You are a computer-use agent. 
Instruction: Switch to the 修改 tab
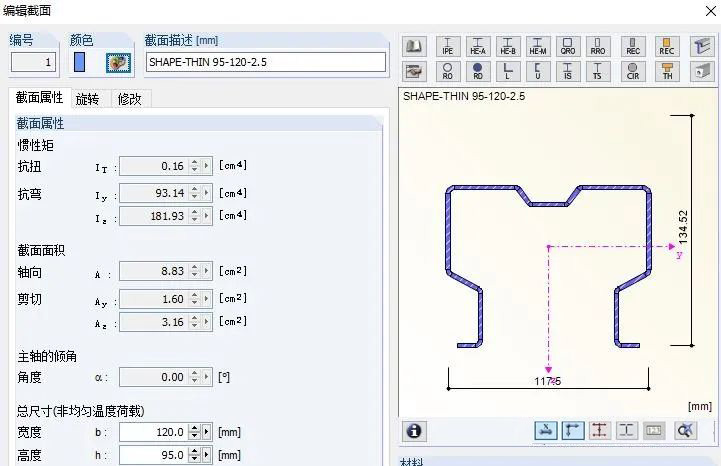point(129,99)
